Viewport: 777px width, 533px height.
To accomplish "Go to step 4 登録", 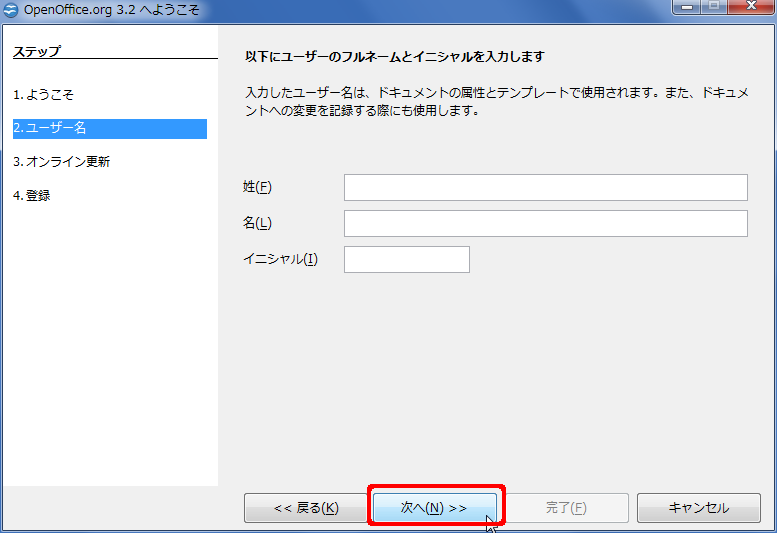I will pyautogui.click(x=31, y=195).
